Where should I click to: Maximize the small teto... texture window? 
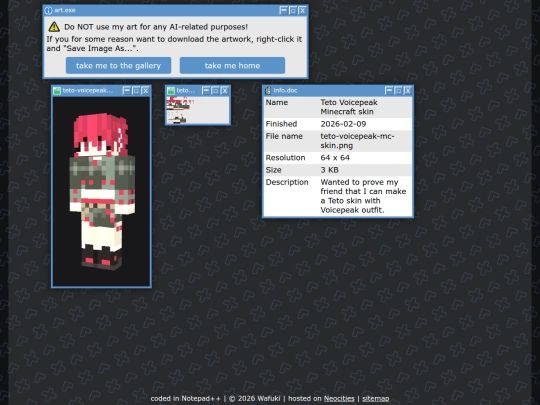tap(215, 91)
